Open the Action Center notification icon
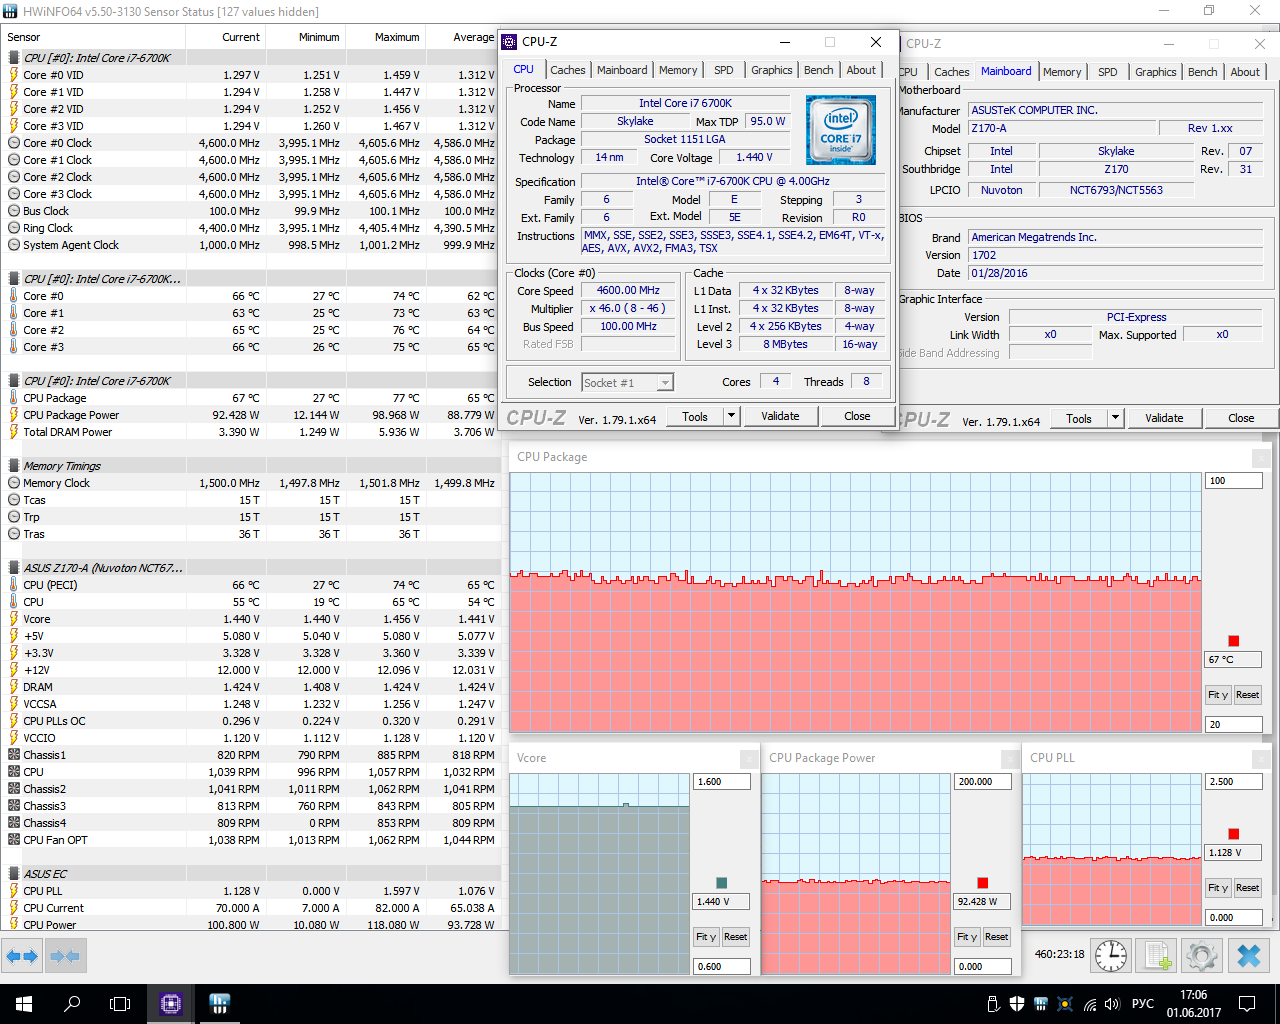 [1247, 1003]
